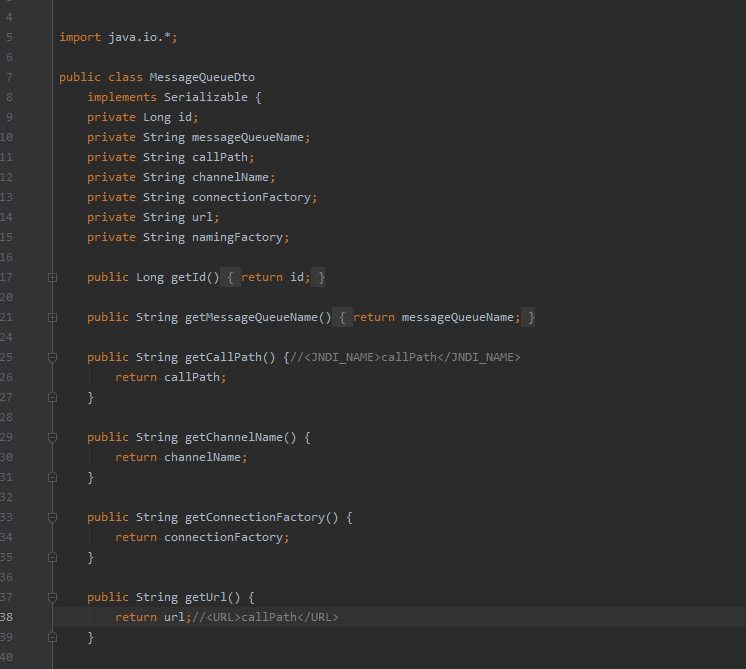Click 'return connectionFactory;' statement
Viewport: 746px width, 669px height.
point(202,537)
